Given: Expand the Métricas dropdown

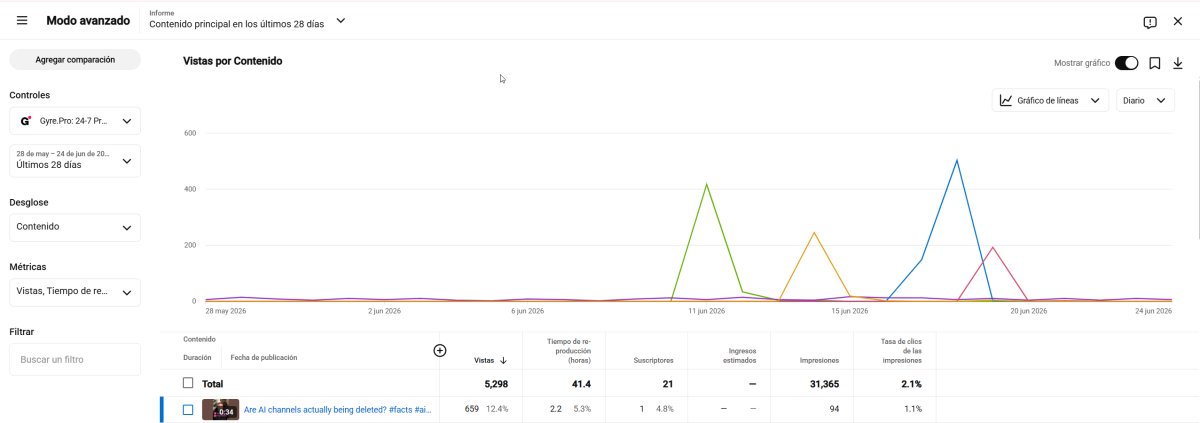Looking at the screenshot, I should (x=75, y=292).
